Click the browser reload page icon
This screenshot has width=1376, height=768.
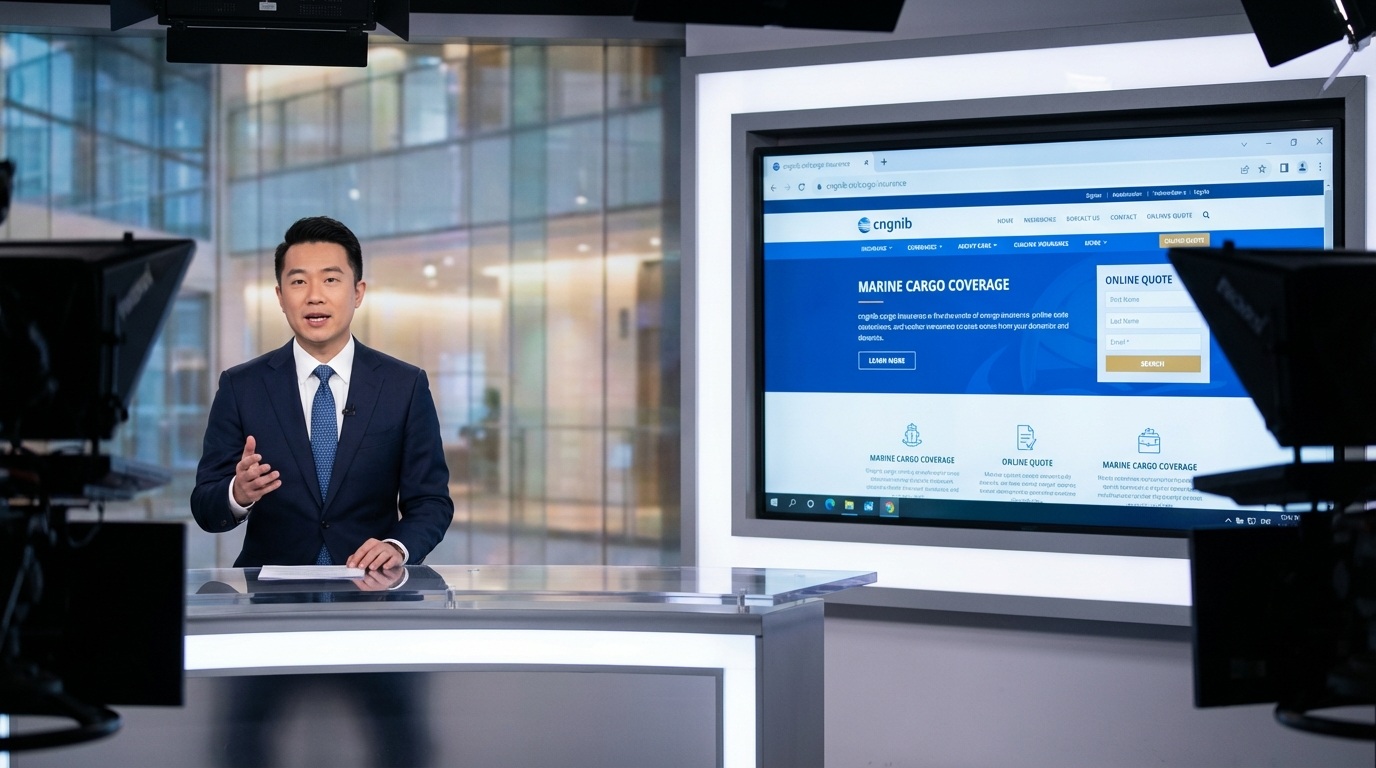pos(801,187)
